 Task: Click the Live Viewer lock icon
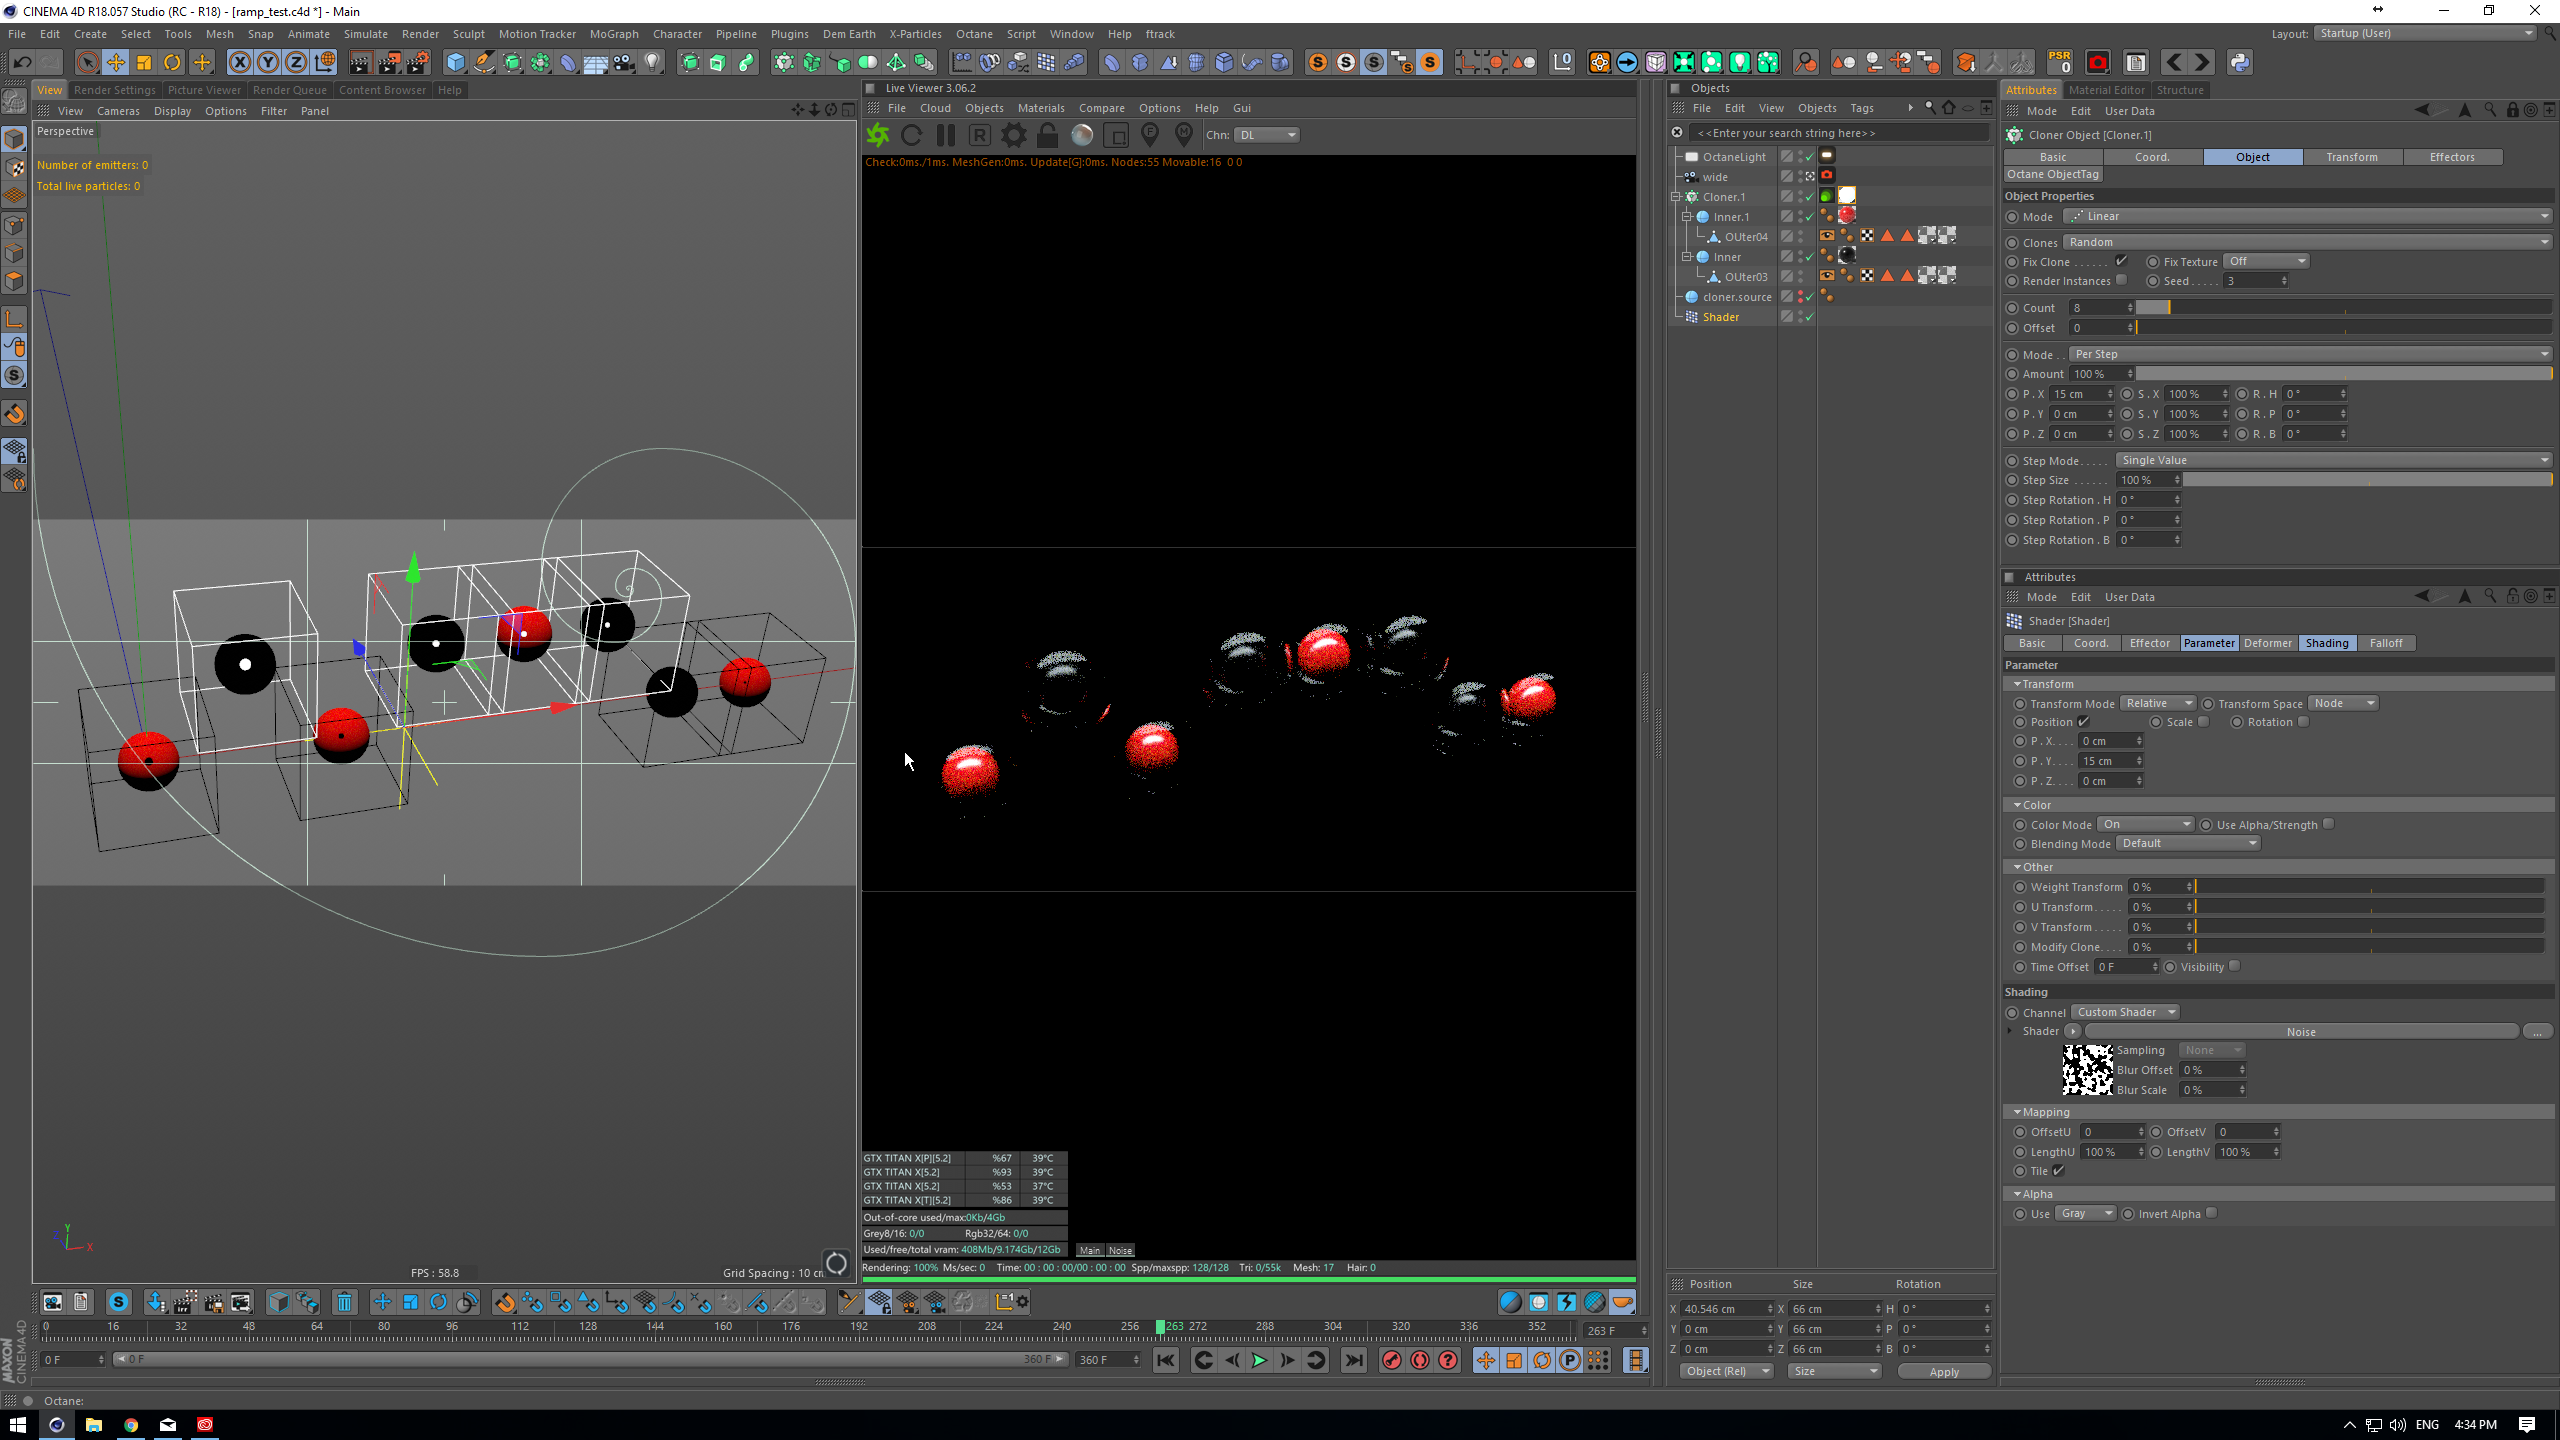click(1047, 135)
